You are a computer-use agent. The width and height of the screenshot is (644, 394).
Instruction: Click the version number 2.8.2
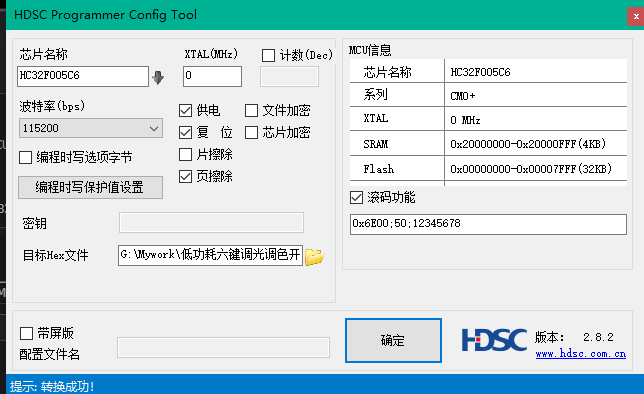tap(598, 337)
